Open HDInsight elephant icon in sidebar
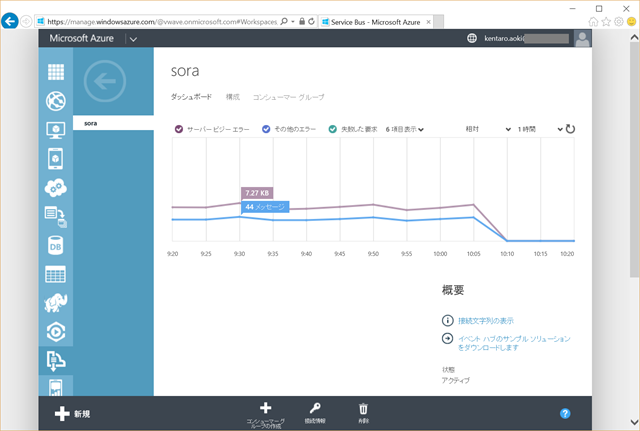Image resolution: width=640 pixels, height=431 pixels. (x=56, y=303)
